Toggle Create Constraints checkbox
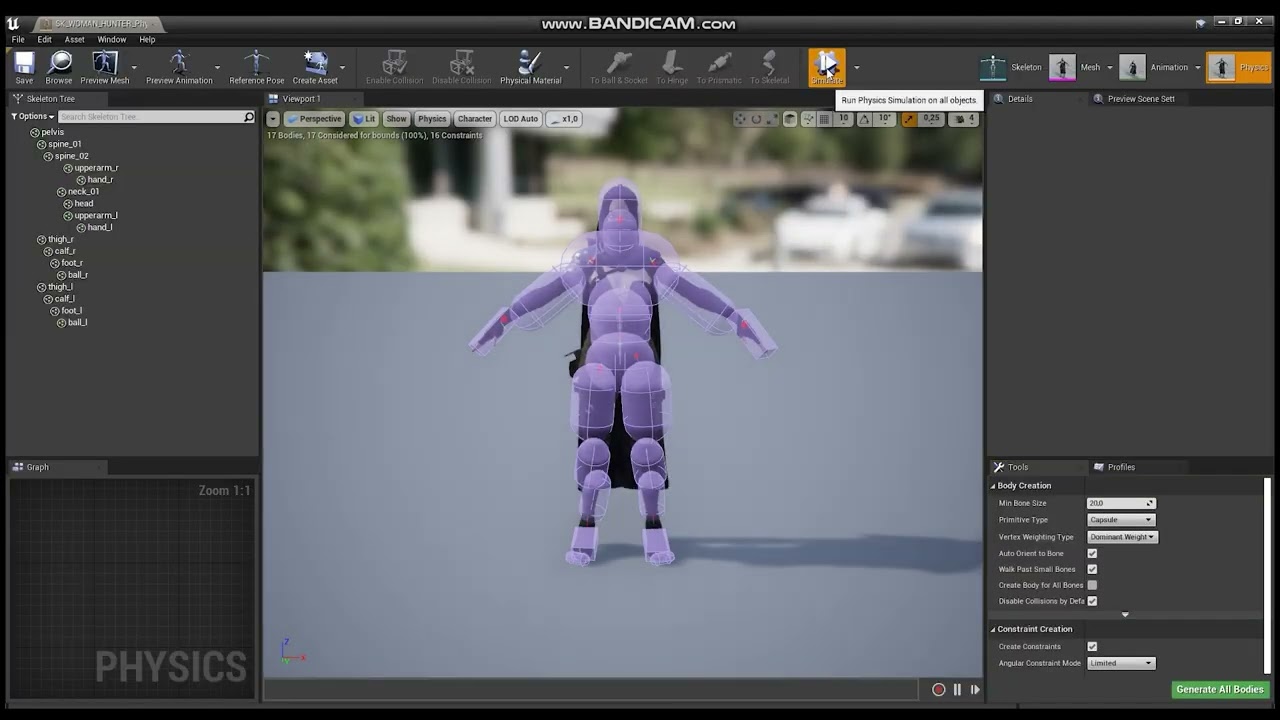Image resolution: width=1280 pixels, height=720 pixels. coord(1092,646)
